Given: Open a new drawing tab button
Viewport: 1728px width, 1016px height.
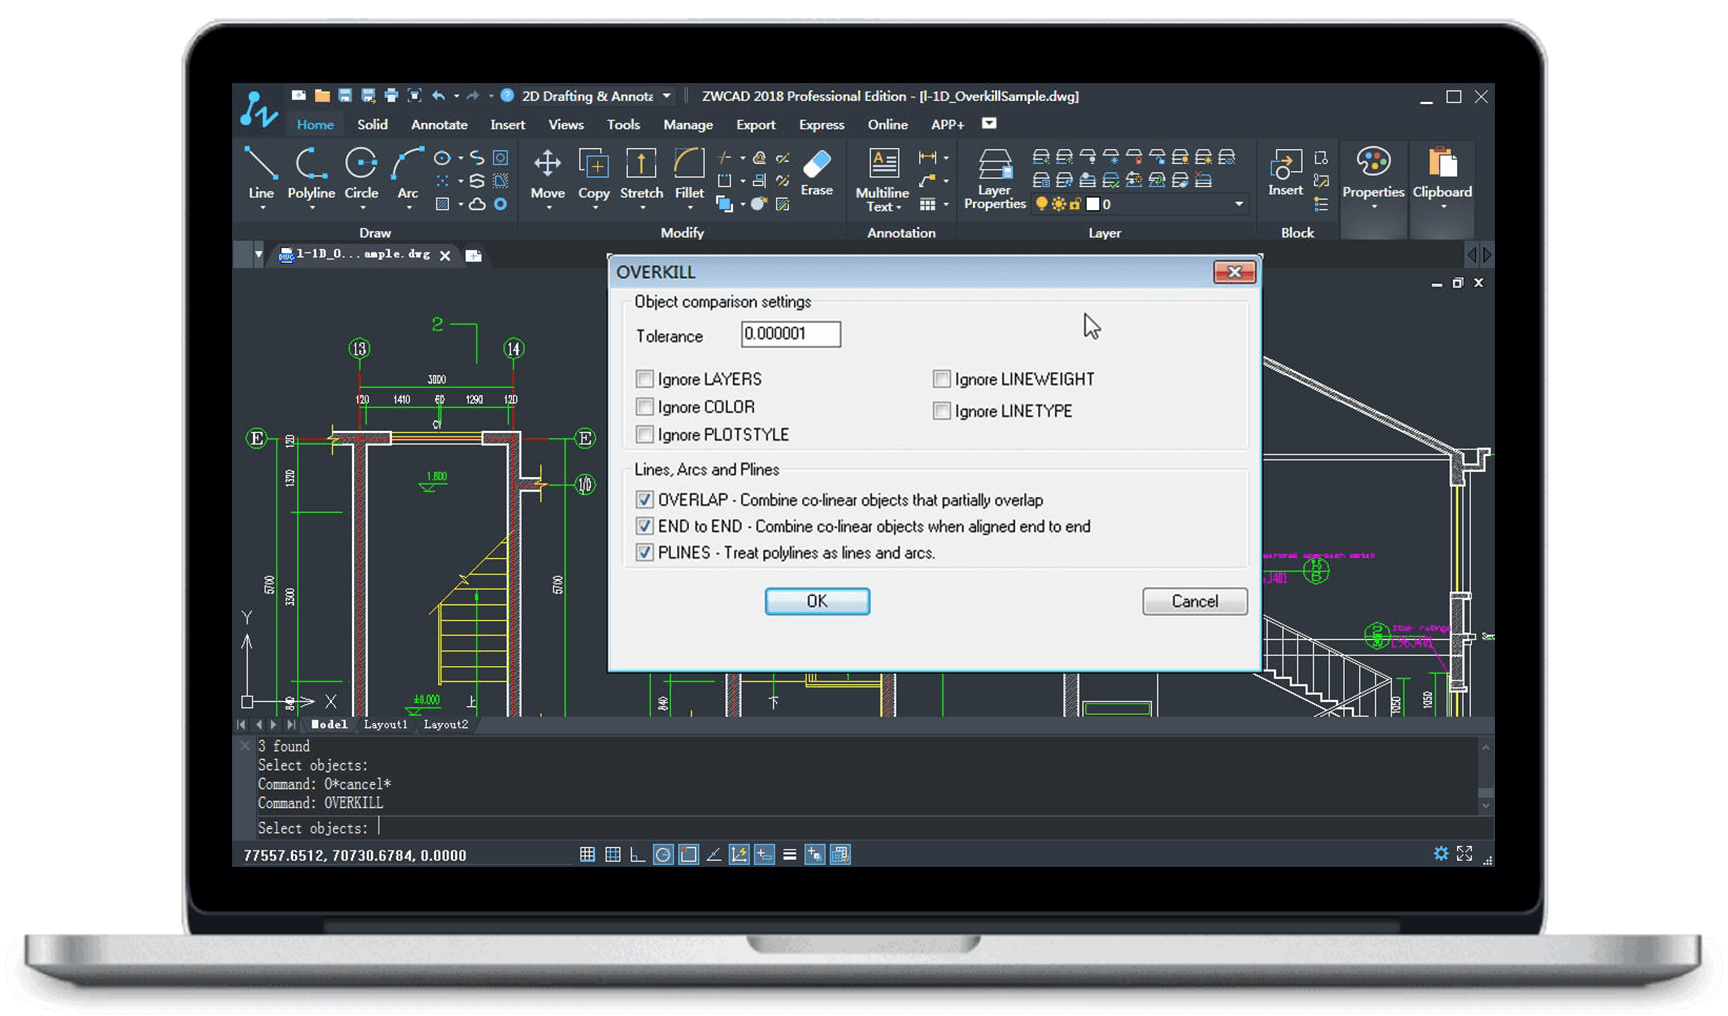Looking at the screenshot, I should pyautogui.click(x=474, y=255).
